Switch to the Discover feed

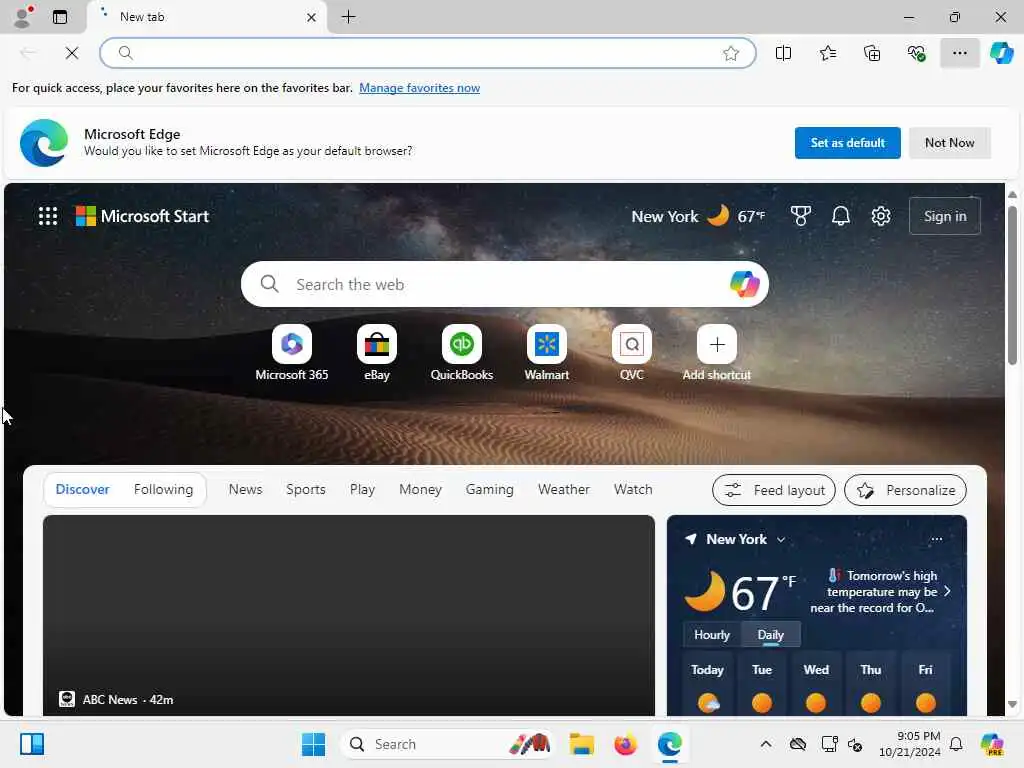pyautogui.click(x=82, y=489)
